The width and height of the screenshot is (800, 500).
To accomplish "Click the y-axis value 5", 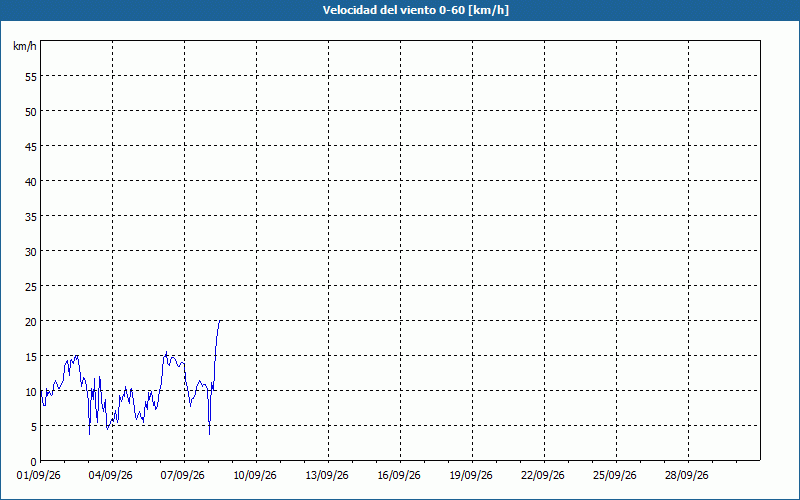I will click(34, 427).
